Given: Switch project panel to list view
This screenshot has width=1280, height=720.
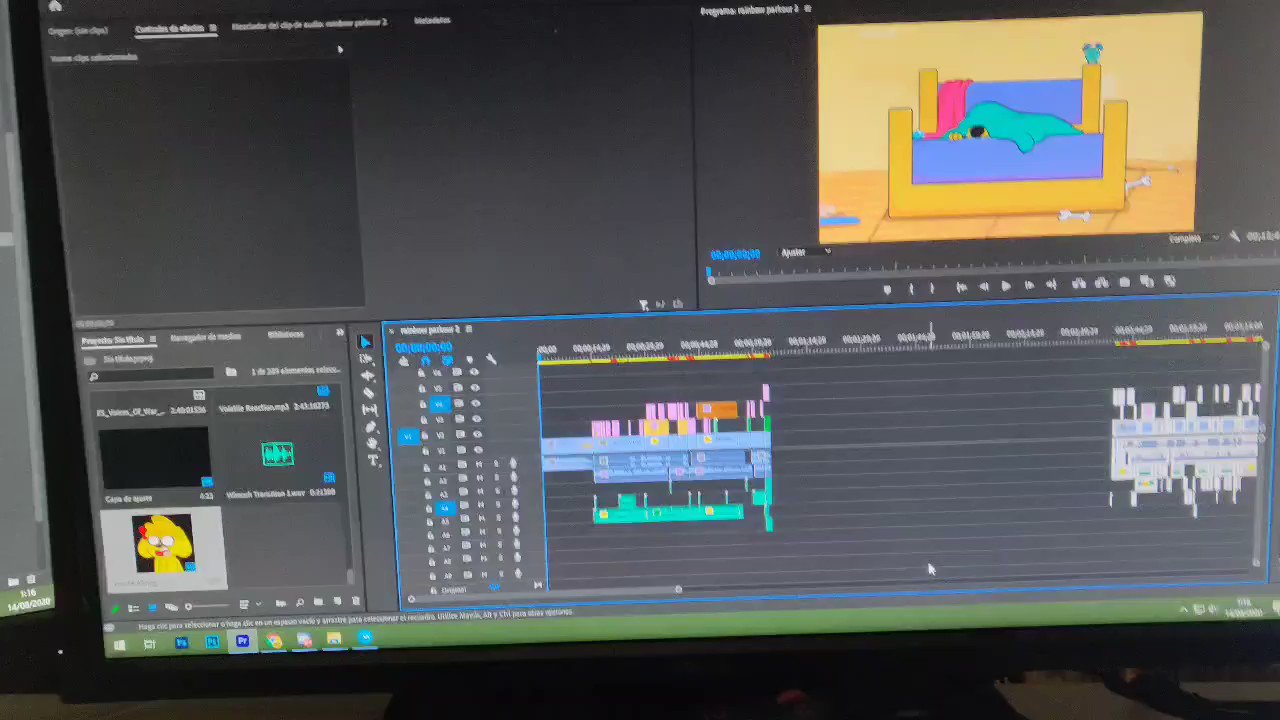Looking at the screenshot, I should (x=134, y=608).
